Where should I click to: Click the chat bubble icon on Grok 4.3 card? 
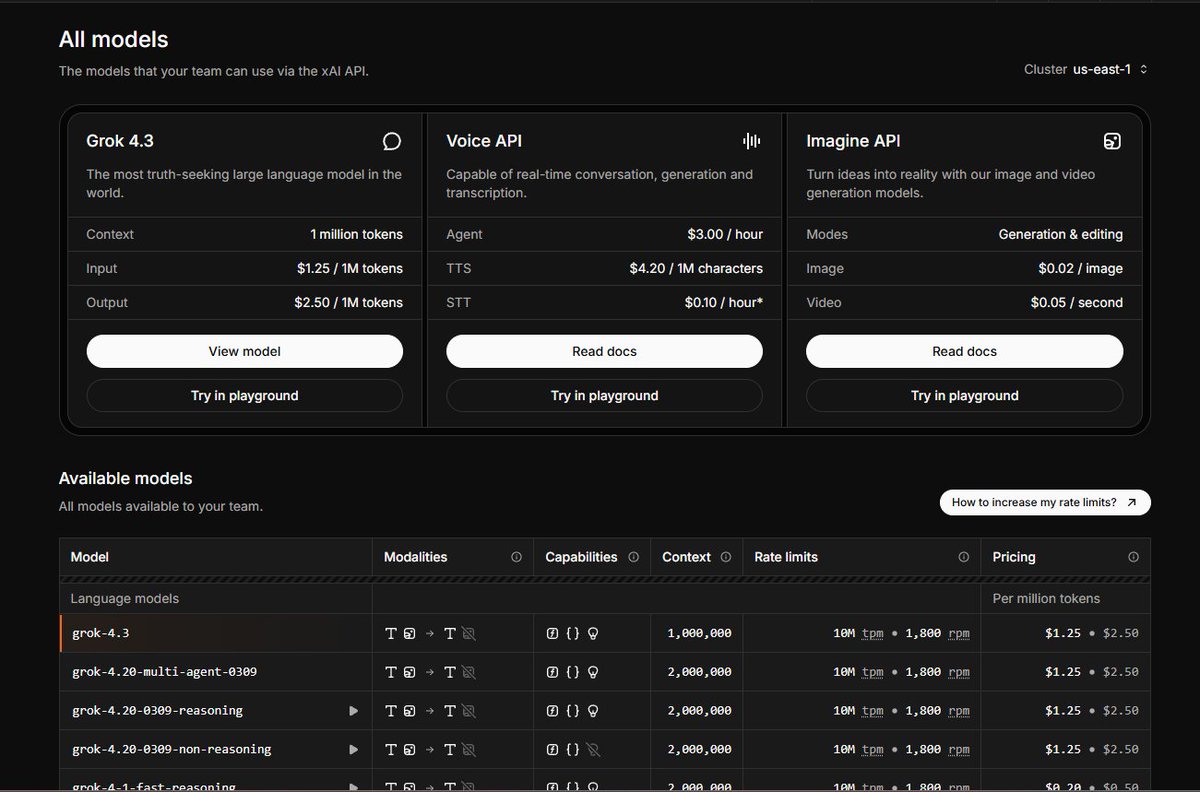[392, 141]
